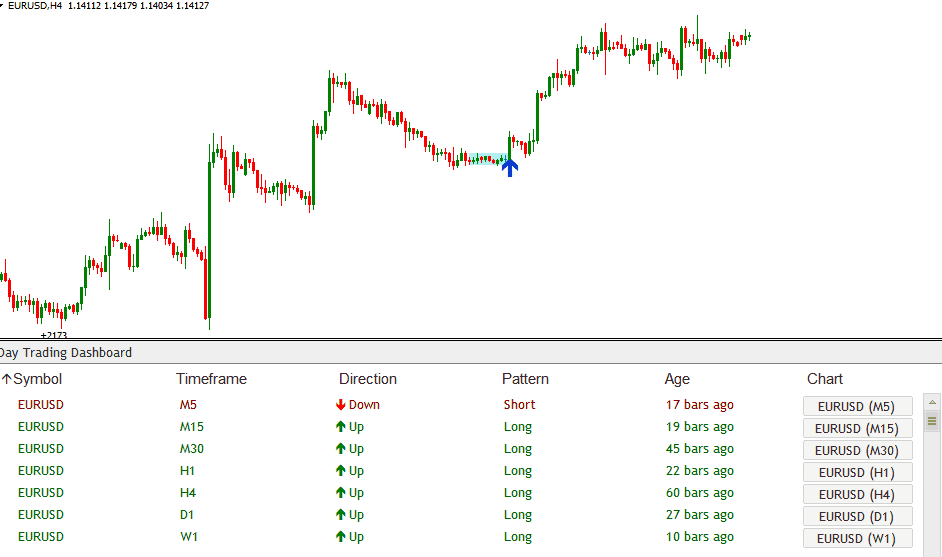Screen dimensions: 942x557
Task: Click the Pattern column header
Action: click(x=525, y=379)
